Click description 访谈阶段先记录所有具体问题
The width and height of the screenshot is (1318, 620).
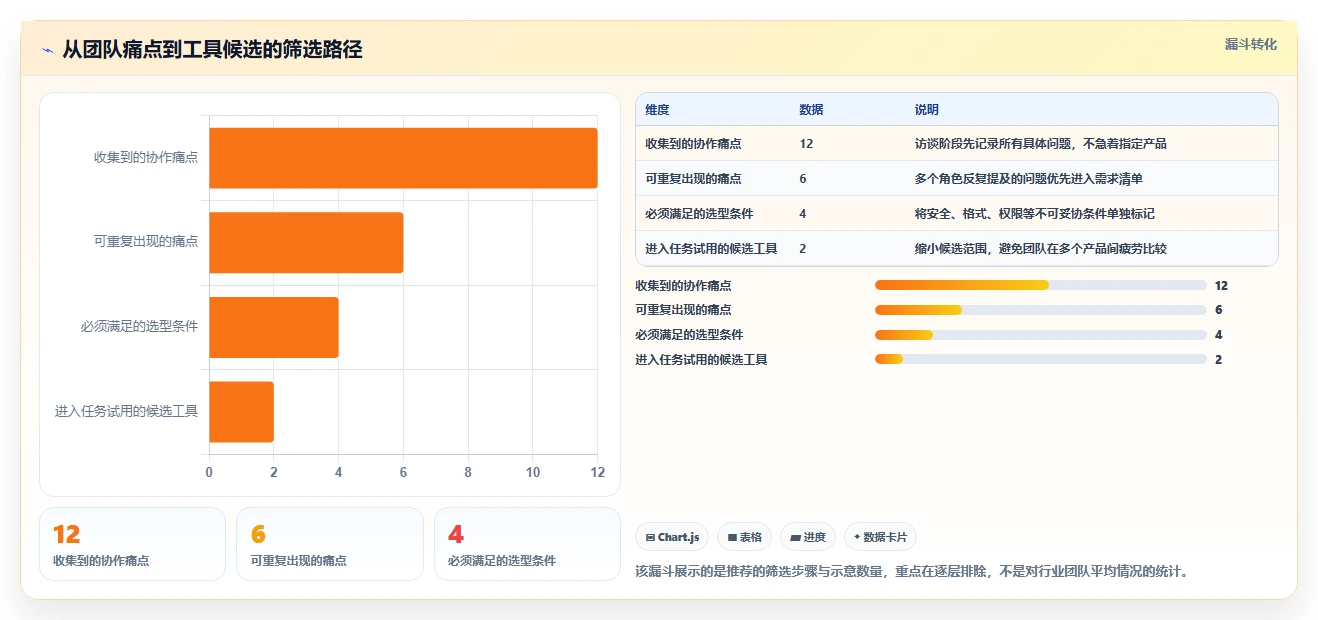click(x=1040, y=144)
